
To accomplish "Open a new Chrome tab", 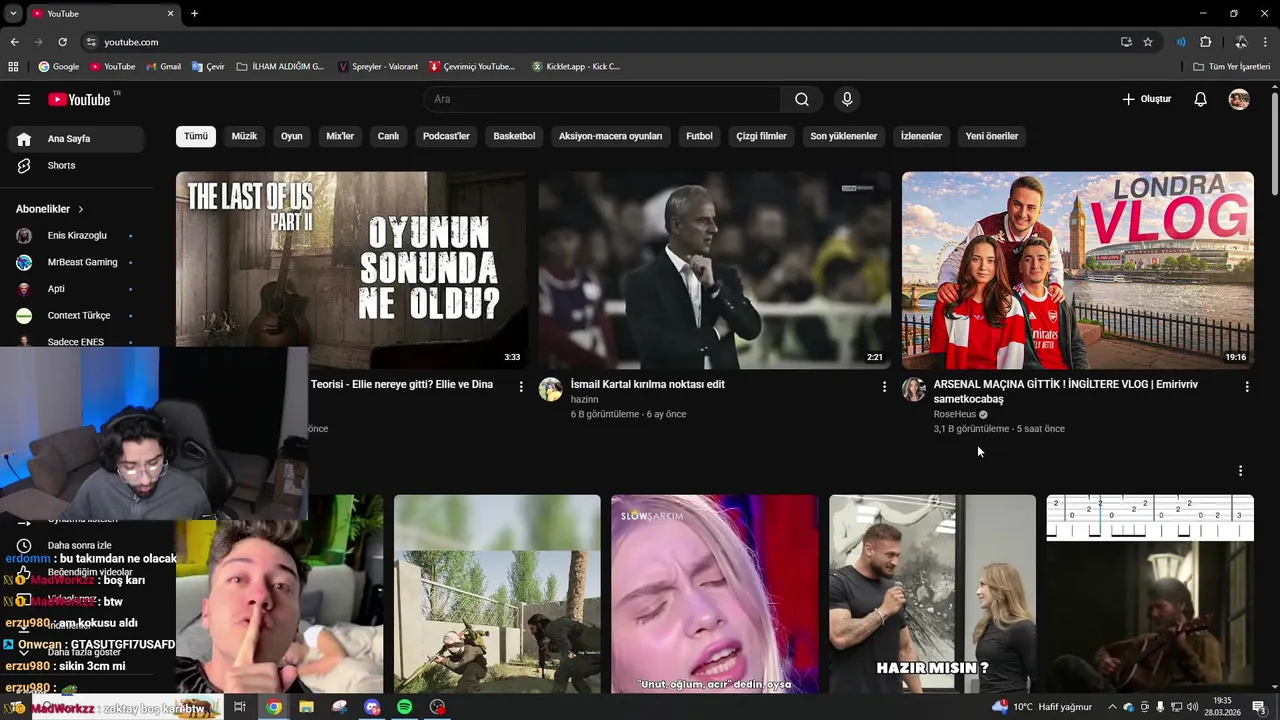I will 194,14.
